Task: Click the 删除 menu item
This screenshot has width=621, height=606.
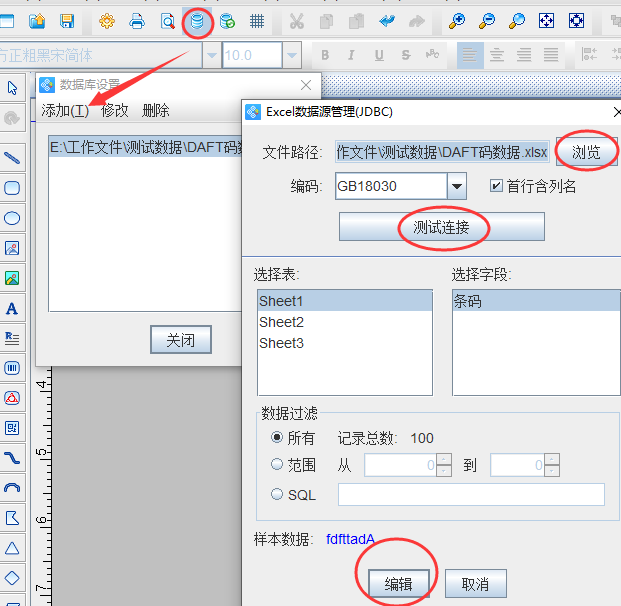Action: click(156, 110)
